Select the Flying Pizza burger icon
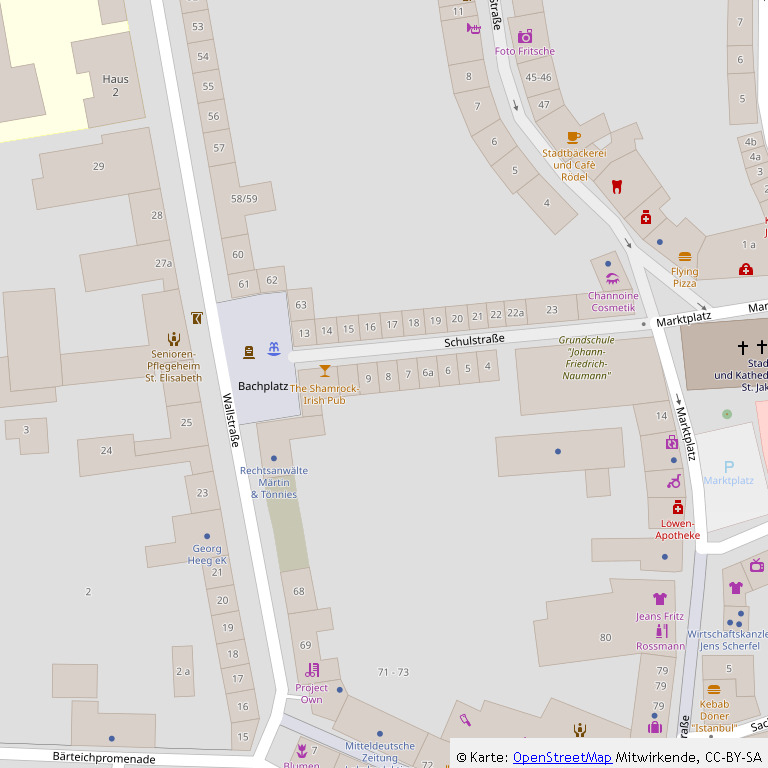Viewport: 768px width, 768px height. click(x=685, y=257)
